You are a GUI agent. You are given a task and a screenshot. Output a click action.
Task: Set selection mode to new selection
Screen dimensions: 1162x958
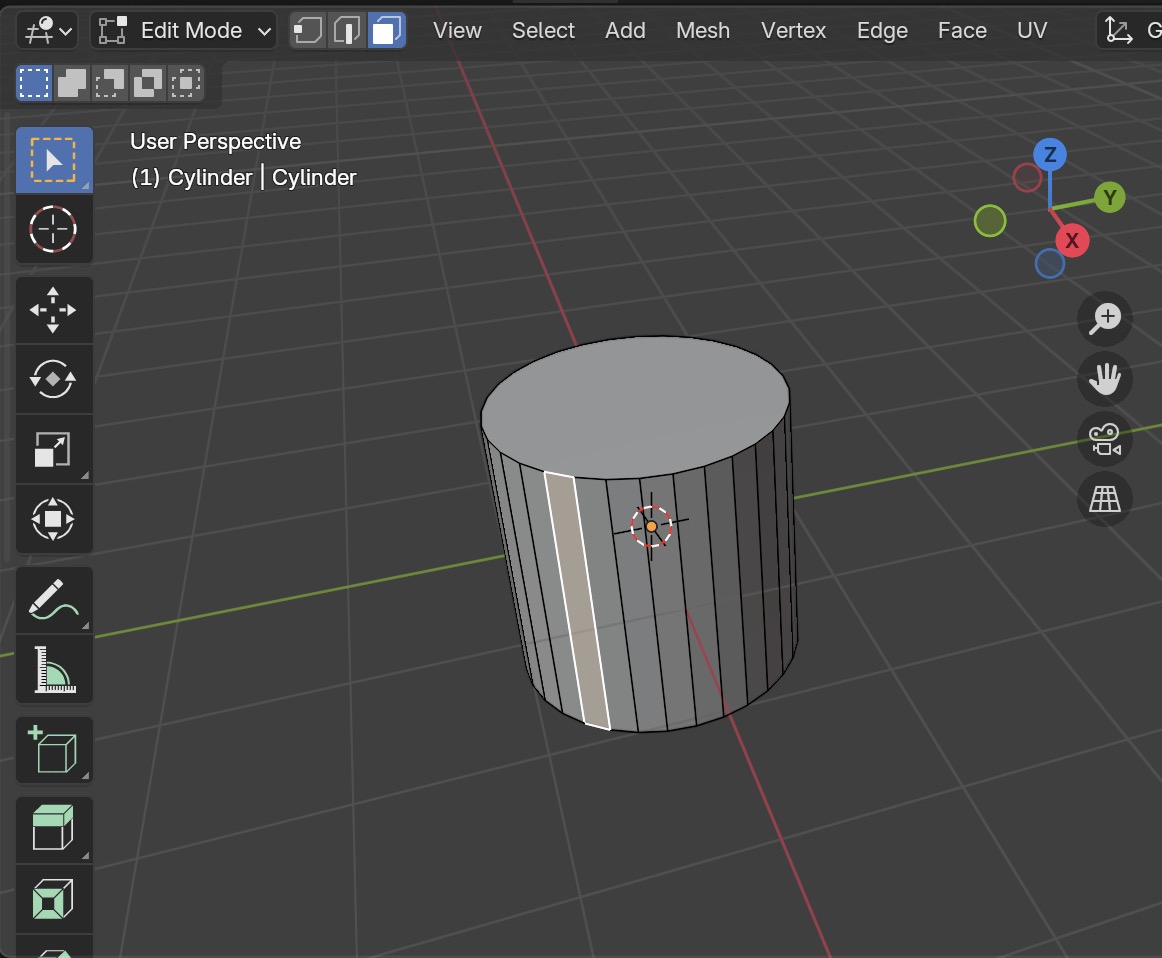click(x=34, y=82)
